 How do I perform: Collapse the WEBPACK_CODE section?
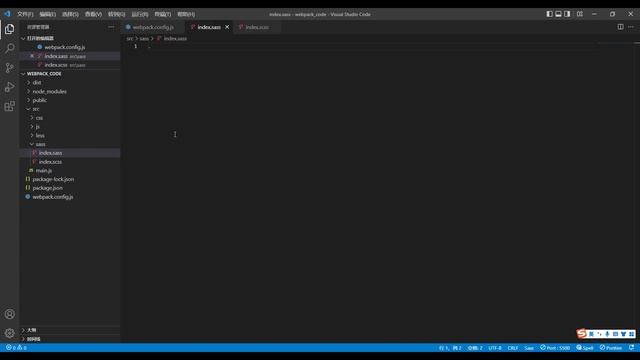(23, 73)
